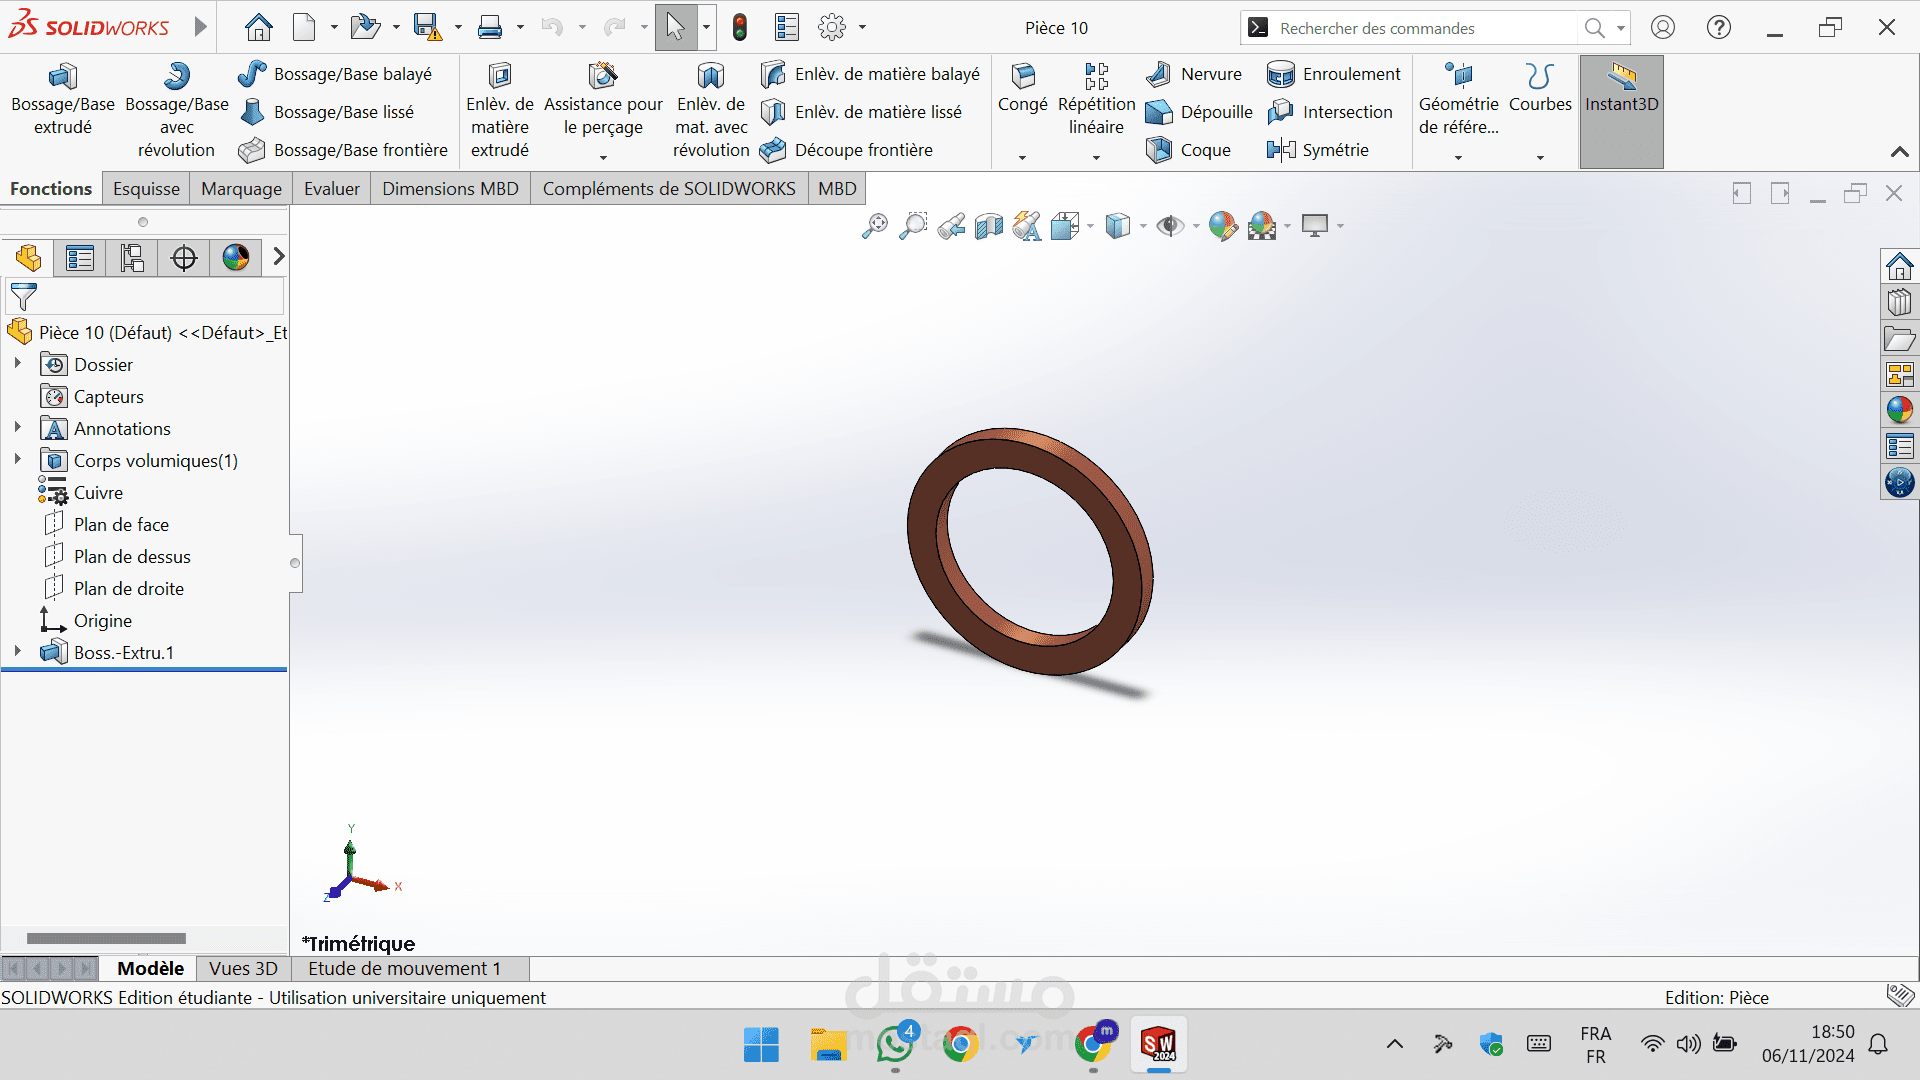This screenshot has width=1920, height=1080.
Task: Switch to the Esquisse tab
Action: pos(146,189)
